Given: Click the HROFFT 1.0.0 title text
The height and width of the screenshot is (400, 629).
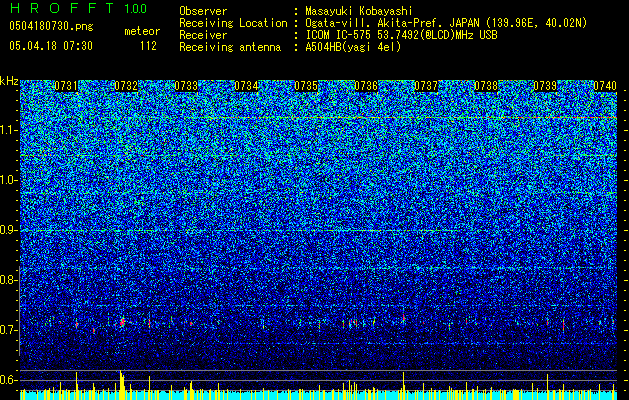Looking at the screenshot, I should 79,8.
